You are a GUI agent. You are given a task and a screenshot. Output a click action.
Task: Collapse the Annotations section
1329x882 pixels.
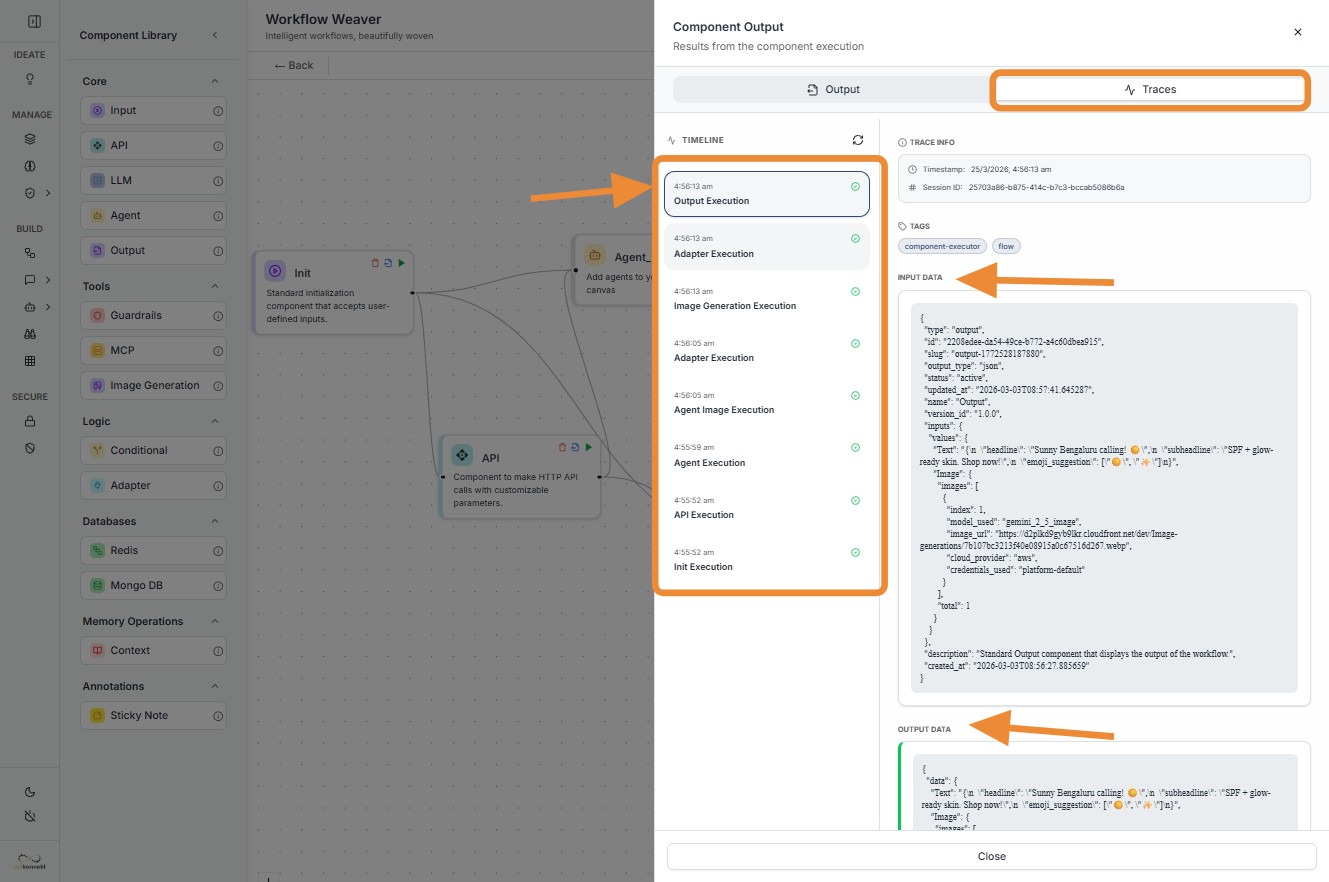coord(215,686)
